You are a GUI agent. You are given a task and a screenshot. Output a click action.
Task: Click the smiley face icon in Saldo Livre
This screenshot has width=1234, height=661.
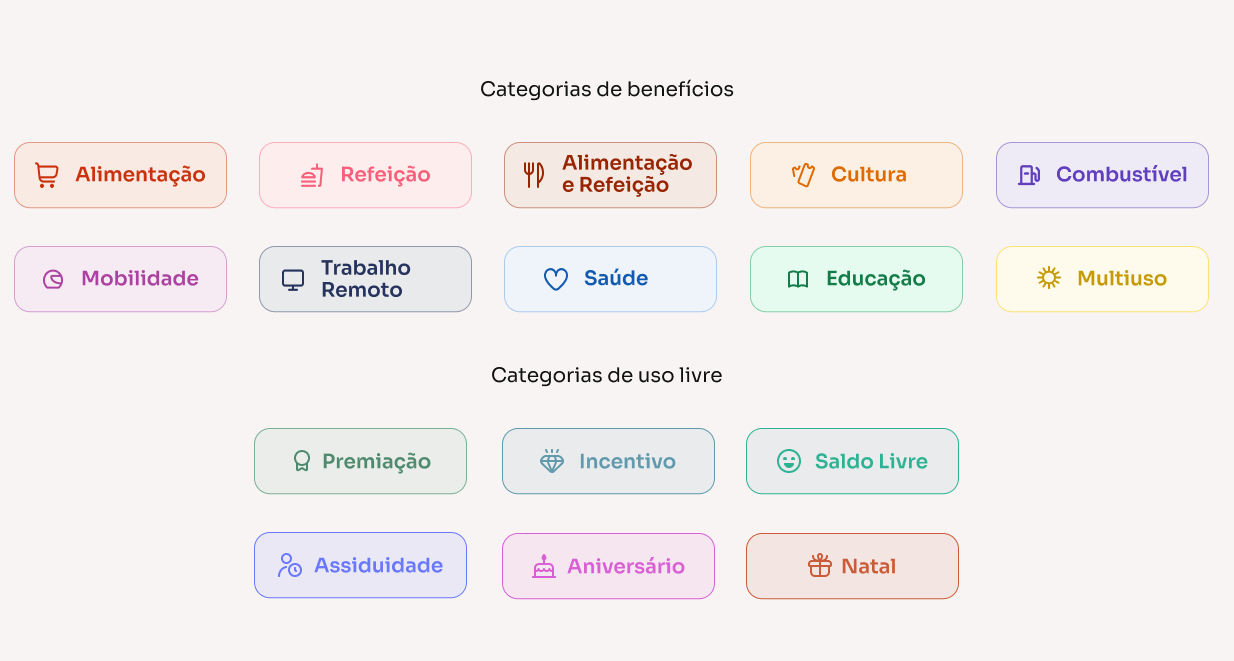click(789, 461)
